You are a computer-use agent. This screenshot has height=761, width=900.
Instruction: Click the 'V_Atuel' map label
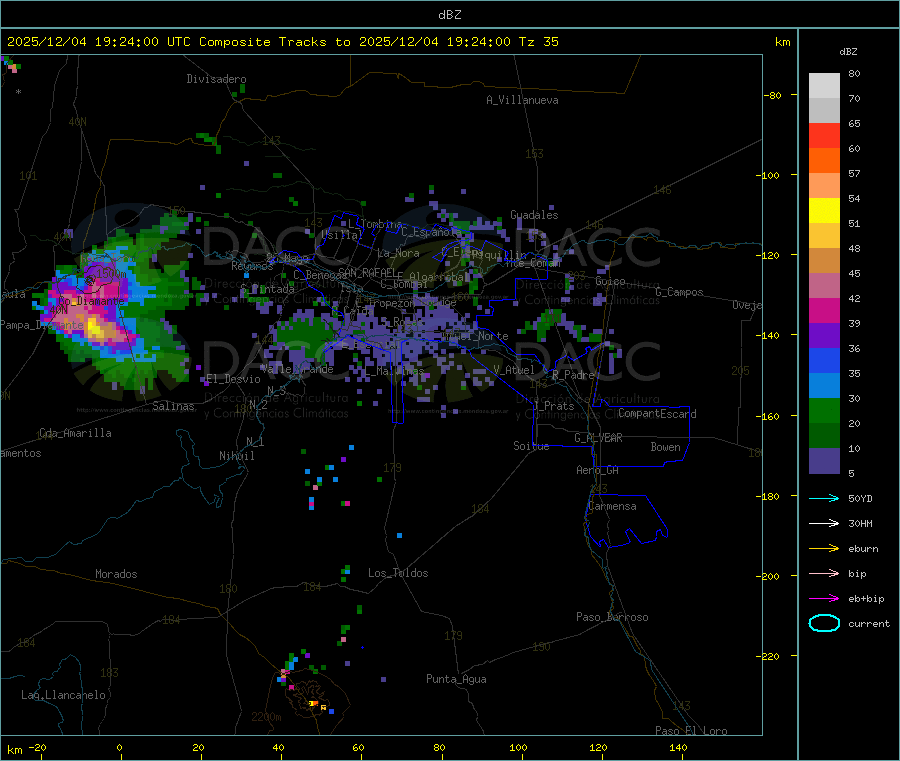(514, 370)
